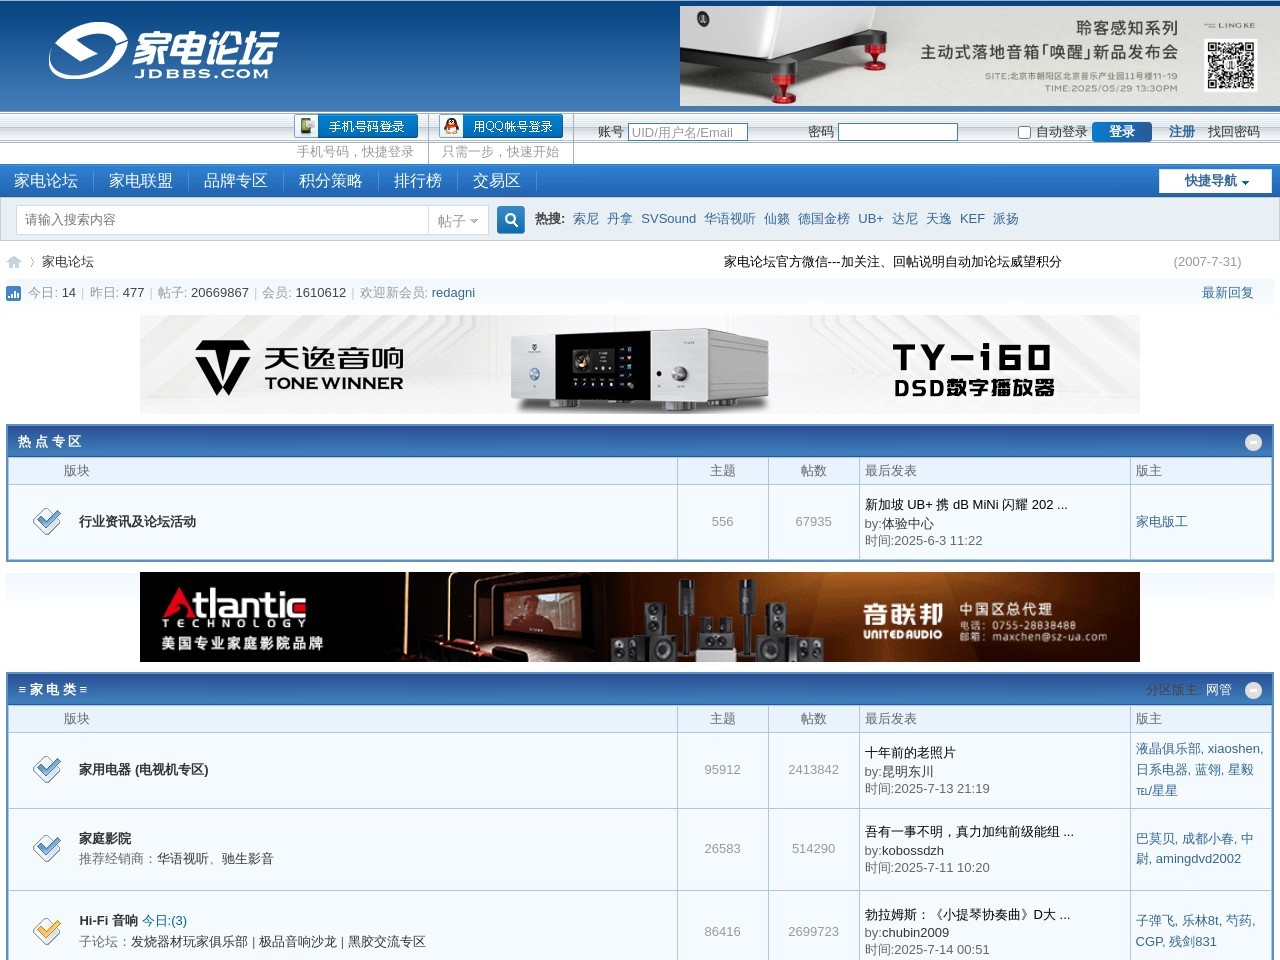Screen dimensions: 1280x960
Task: Click the QQ penguin login icon
Action: pyautogui.click(x=452, y=126)
